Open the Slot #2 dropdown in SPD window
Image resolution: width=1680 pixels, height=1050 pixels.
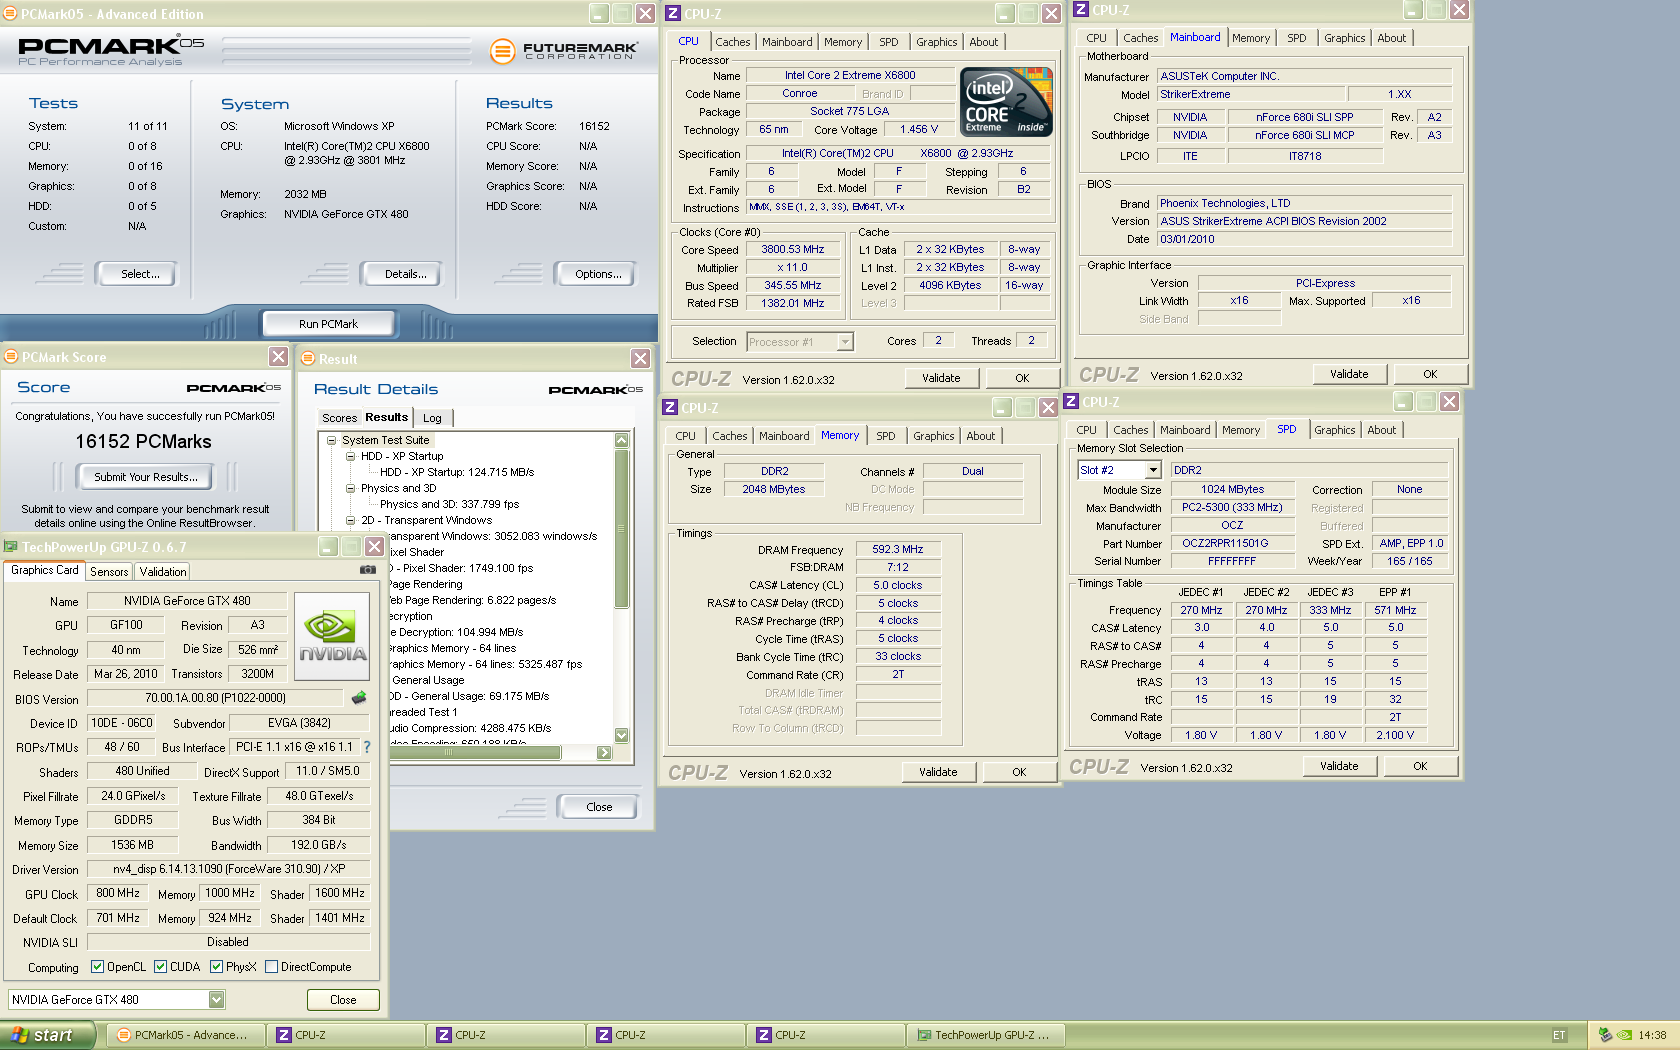[1153, 470]
